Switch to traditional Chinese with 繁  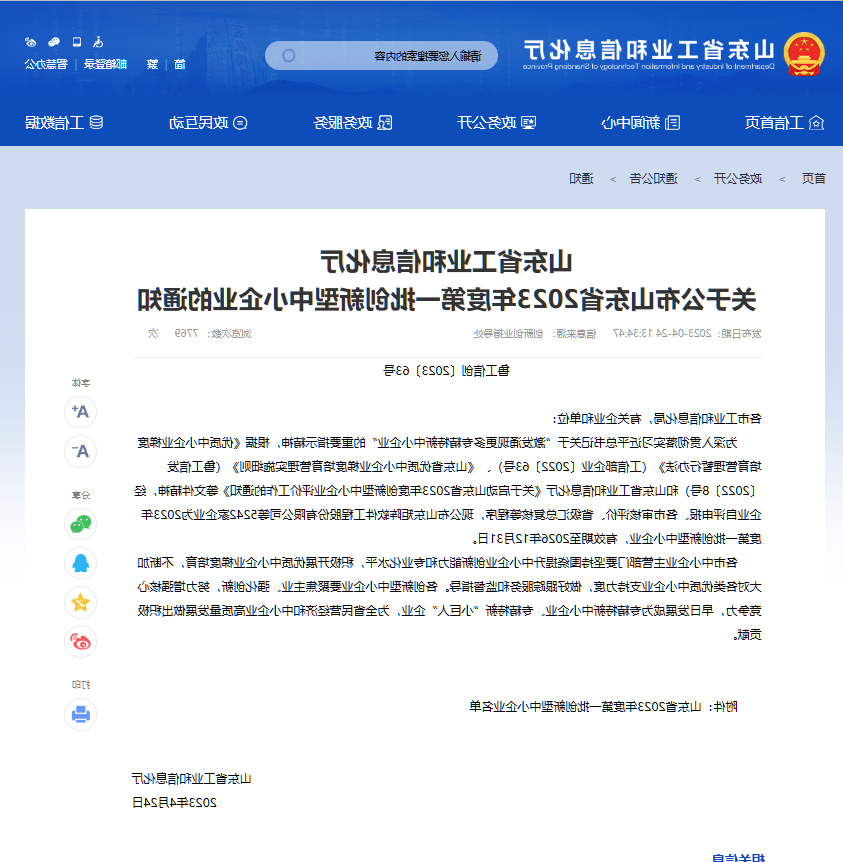(x=152, y=64)
